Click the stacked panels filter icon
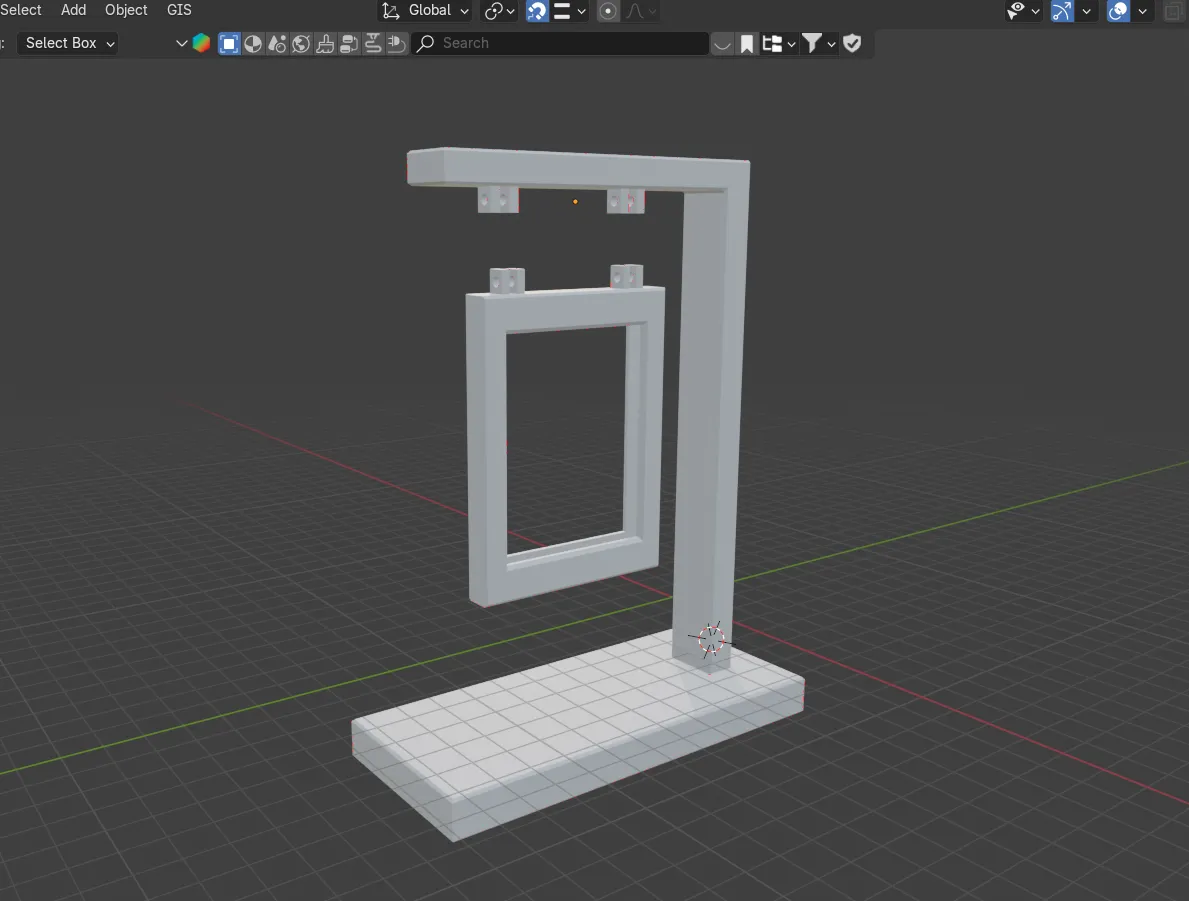Screen dimensions: 1189x901 (x=349, y=43)
